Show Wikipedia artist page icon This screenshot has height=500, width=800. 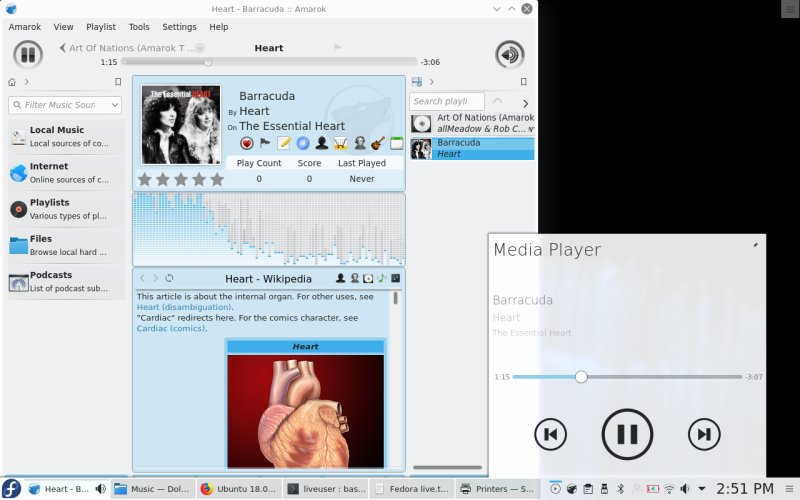tap(340, 278)
